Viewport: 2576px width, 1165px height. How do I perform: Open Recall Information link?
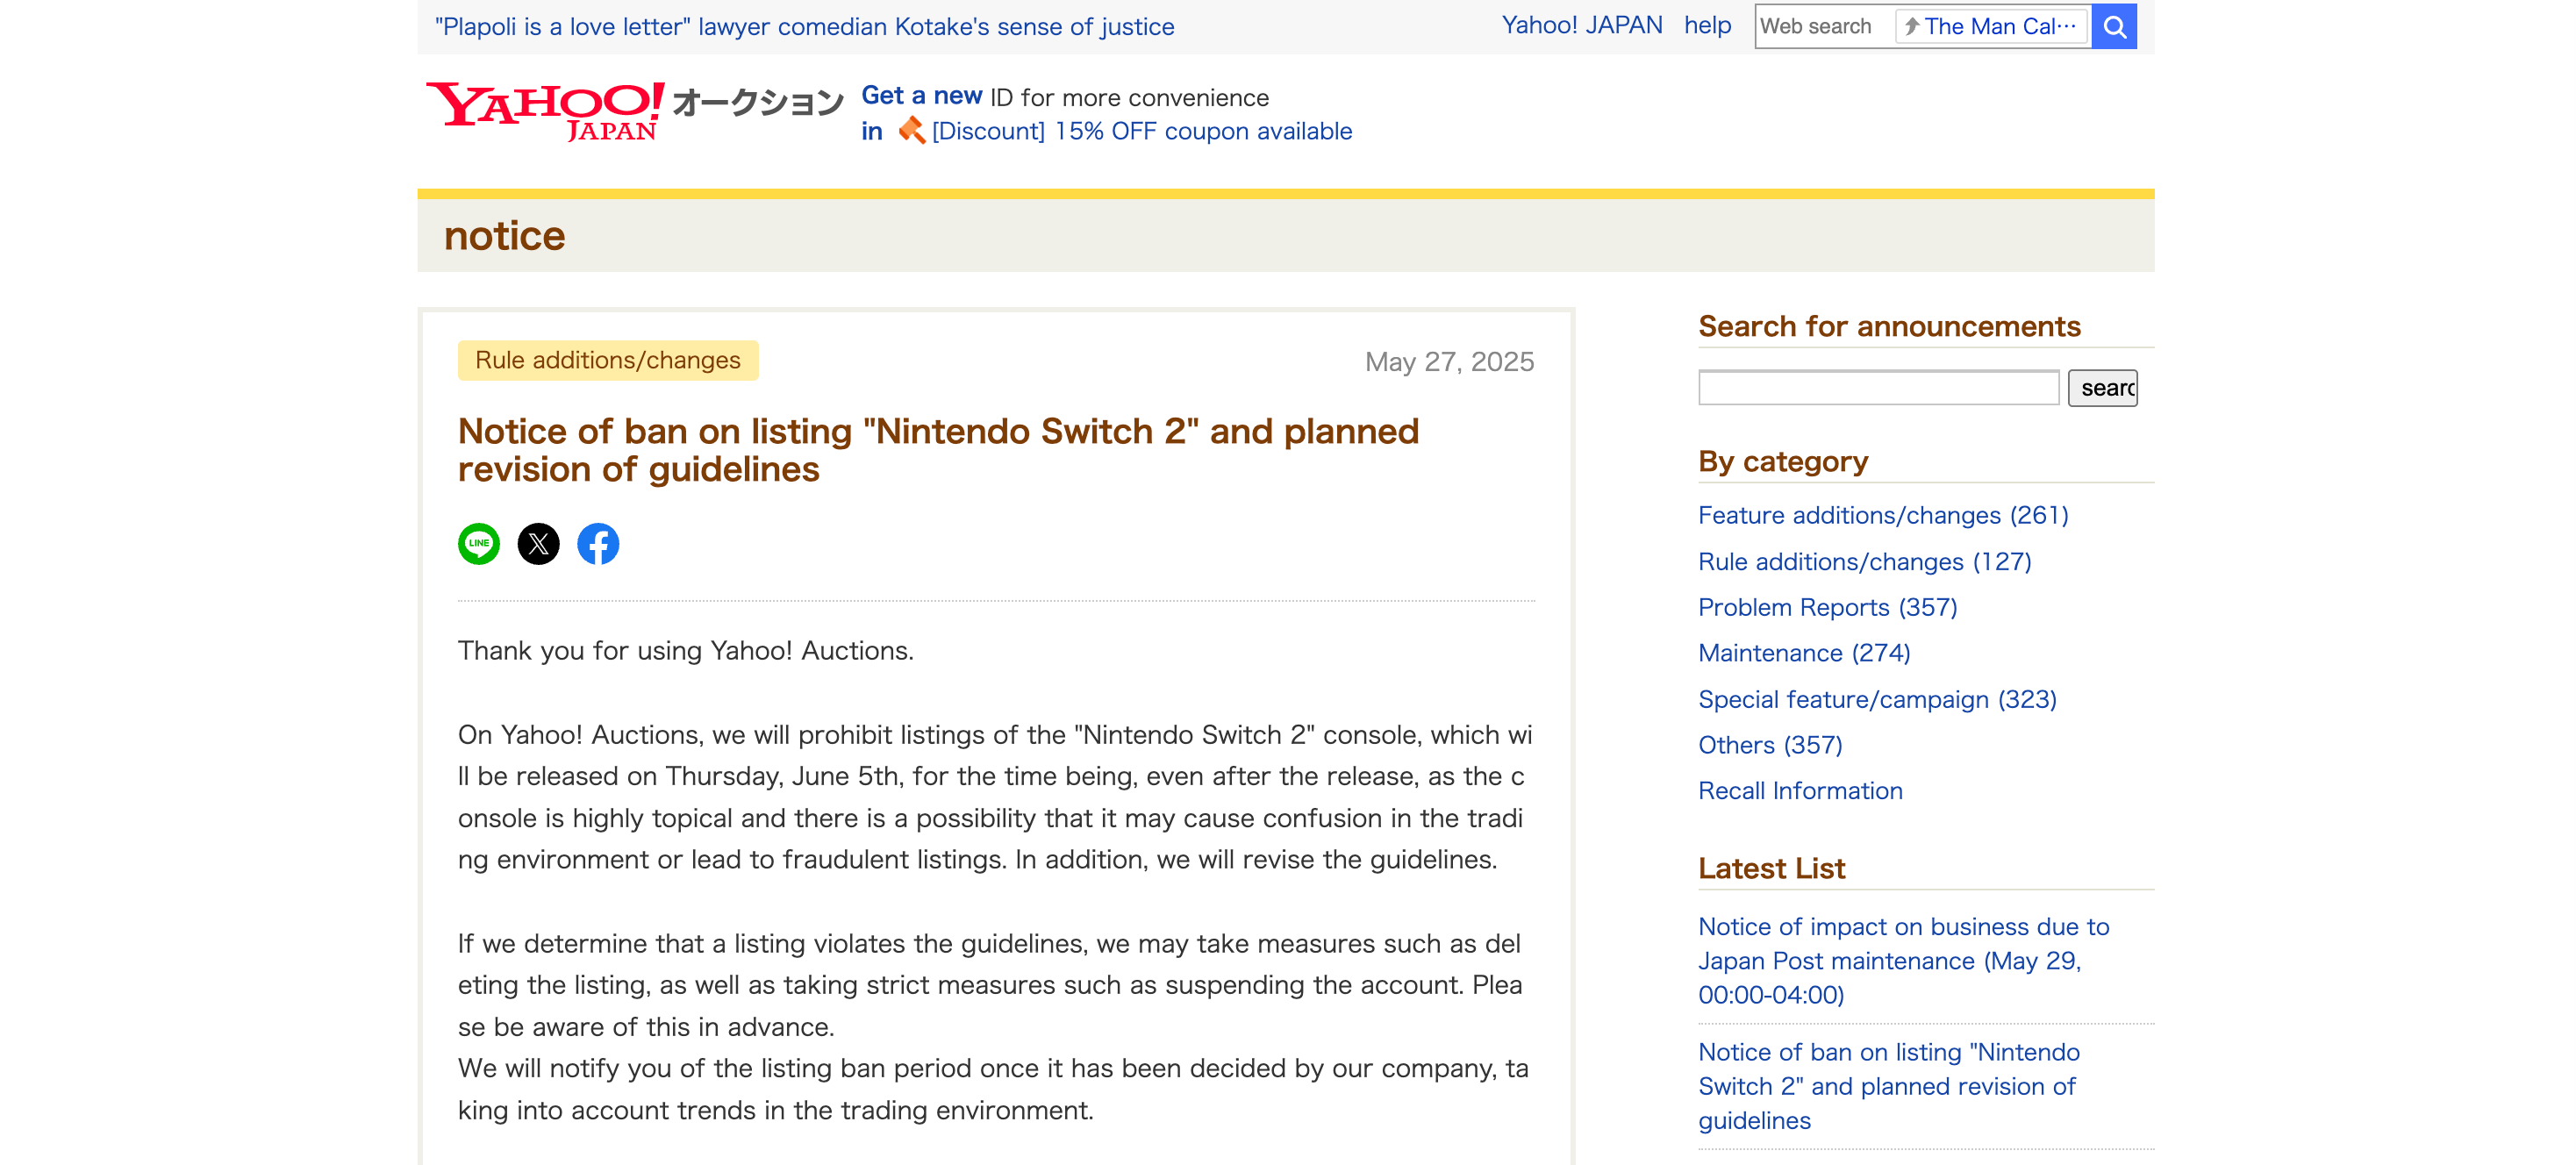coord(1800,791)
